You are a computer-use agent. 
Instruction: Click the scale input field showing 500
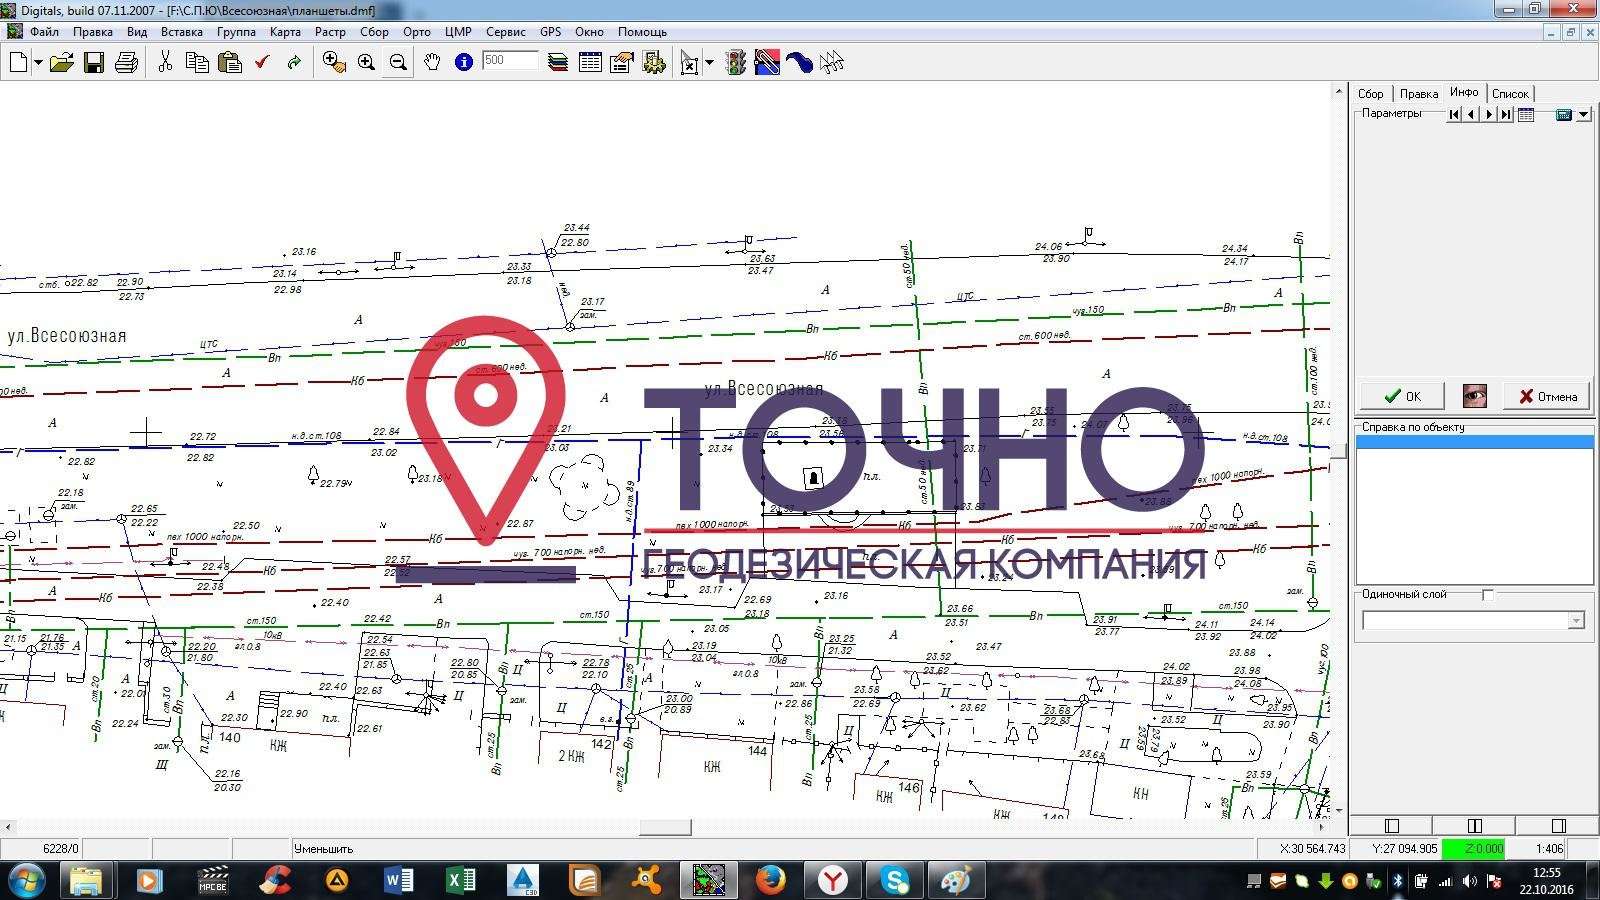(510, 61)
